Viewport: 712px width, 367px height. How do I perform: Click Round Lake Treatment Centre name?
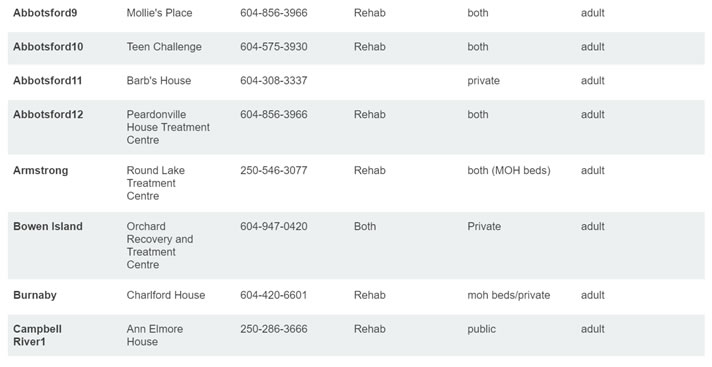click(156, 183)
